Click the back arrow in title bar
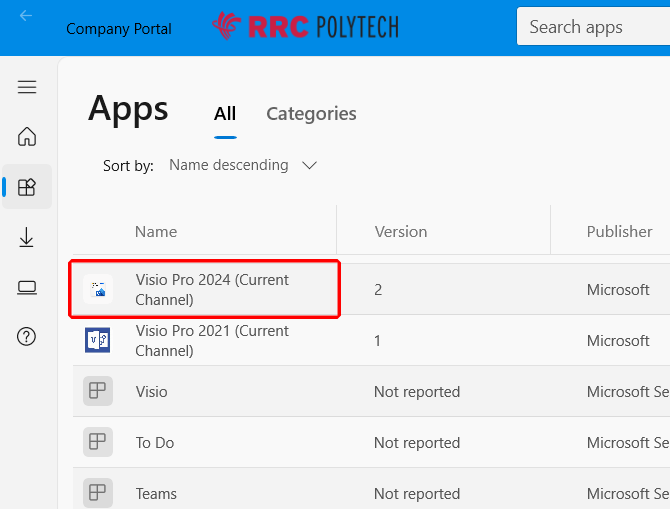 click(26, 16)
